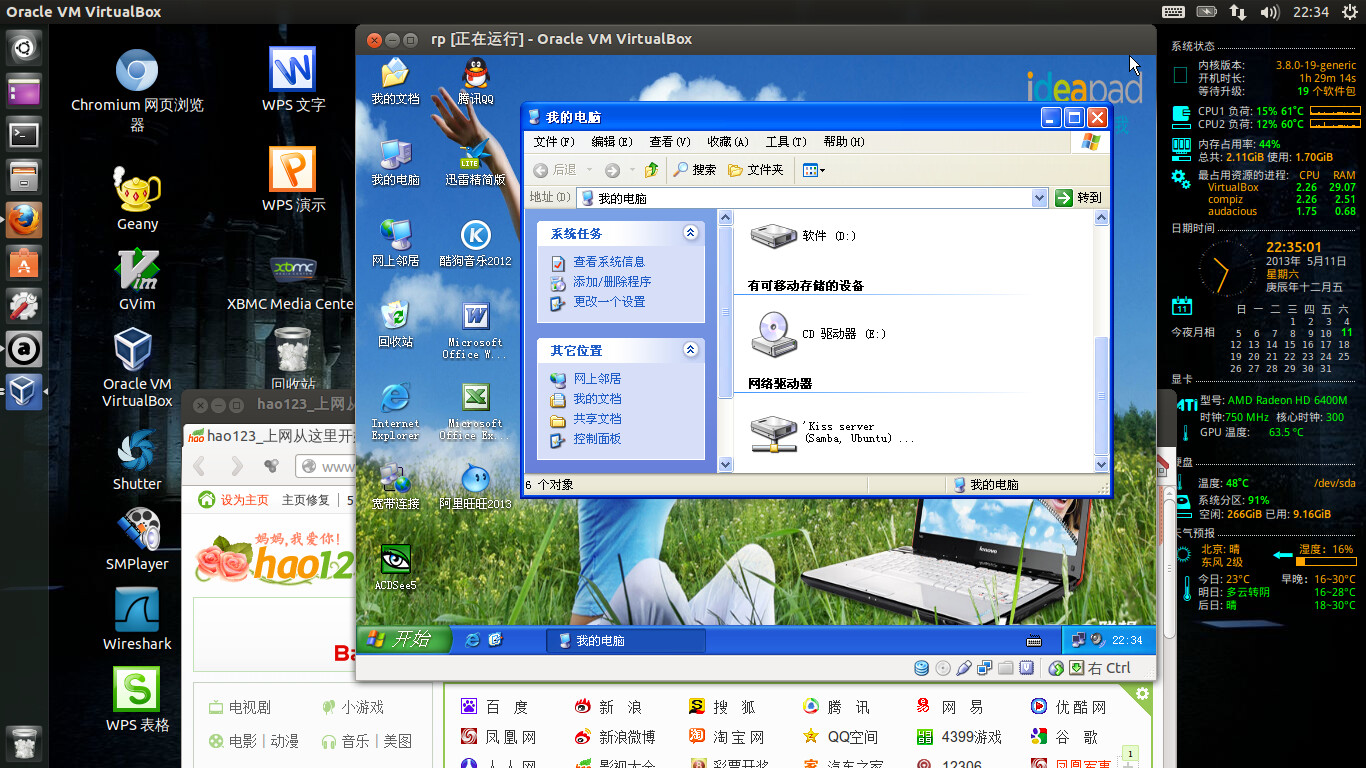Collapse the 其它位置 panel in 我的电脑
1366x768 pixels.
[690, 350]
